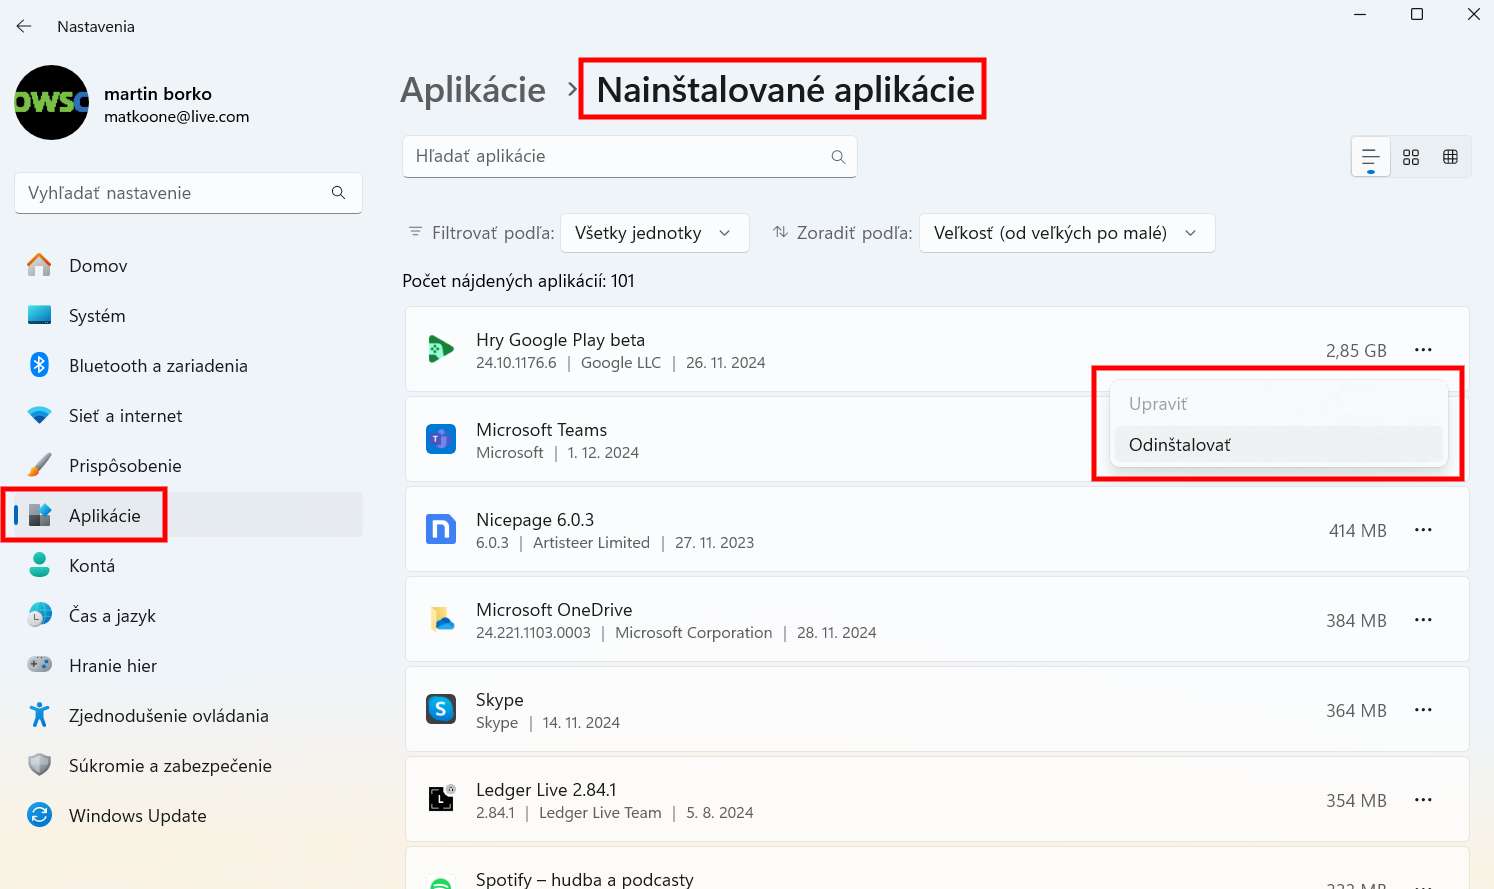Click the Microsoft Teams app name
This screenshot has width=1494, height=889.
coord(541,430)
